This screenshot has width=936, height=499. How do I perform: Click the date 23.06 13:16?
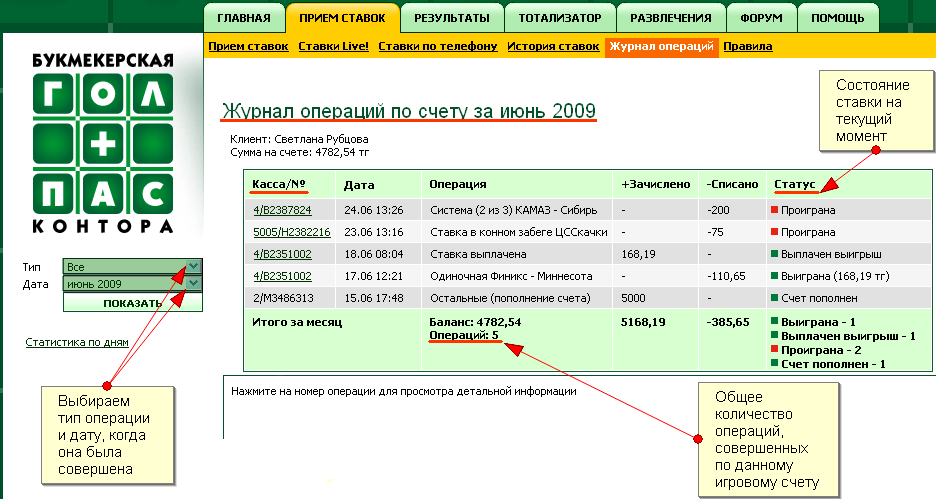coord(374,232)
